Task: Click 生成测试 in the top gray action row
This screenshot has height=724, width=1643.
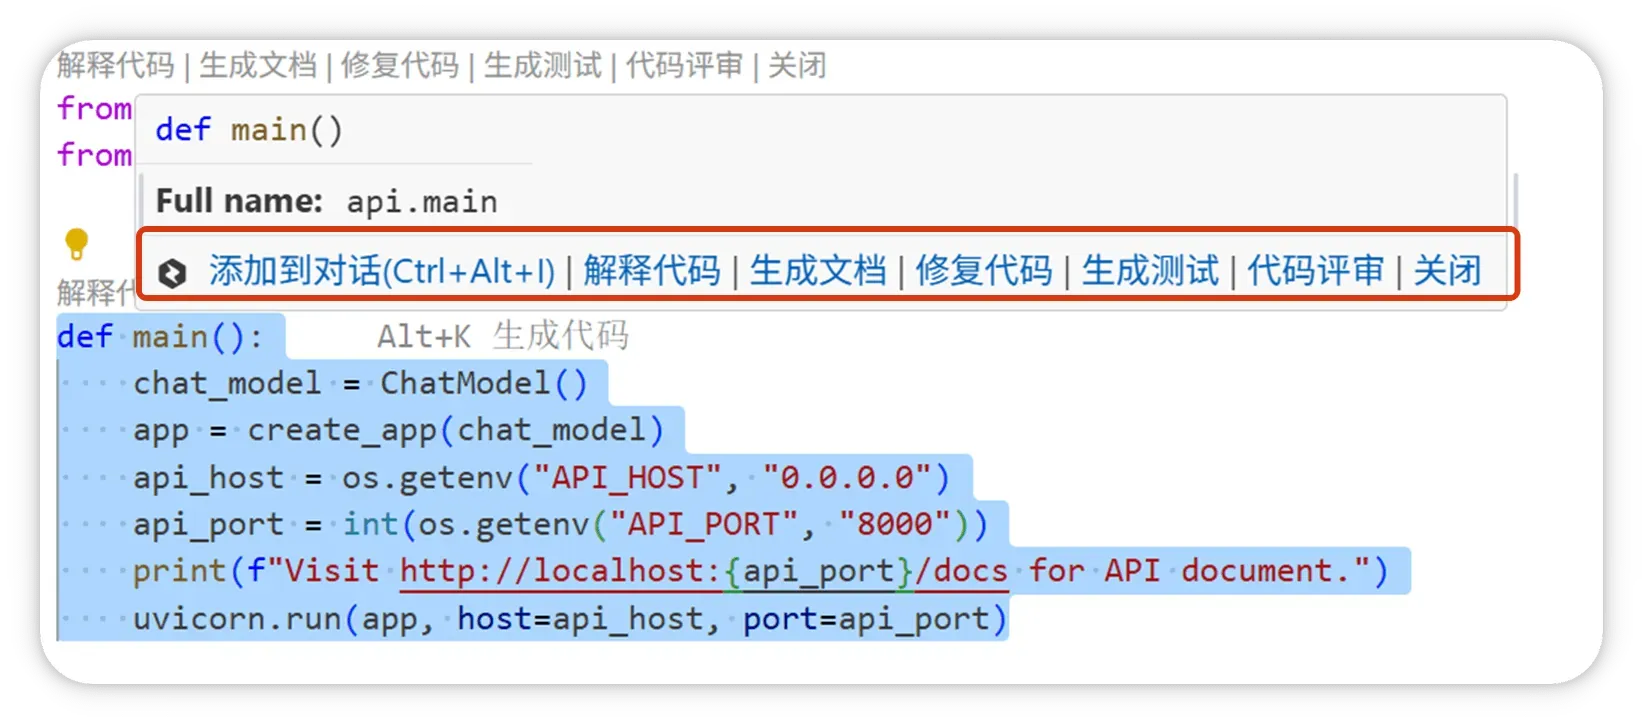Action: click(x=542, y=66)
